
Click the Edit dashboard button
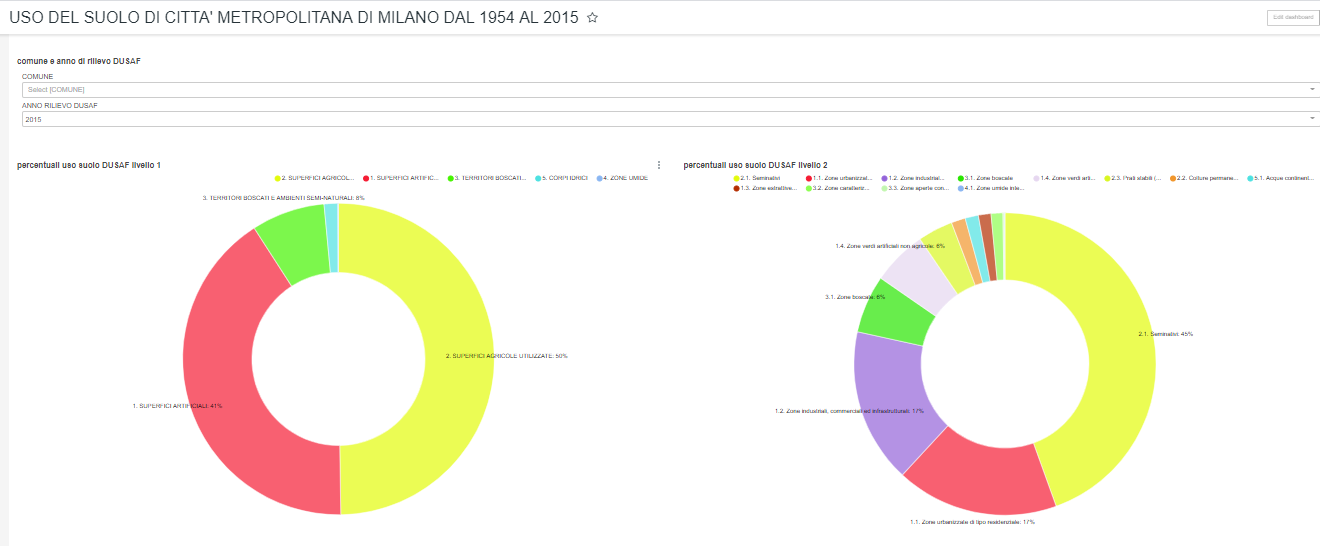[x=1290, y=18]
